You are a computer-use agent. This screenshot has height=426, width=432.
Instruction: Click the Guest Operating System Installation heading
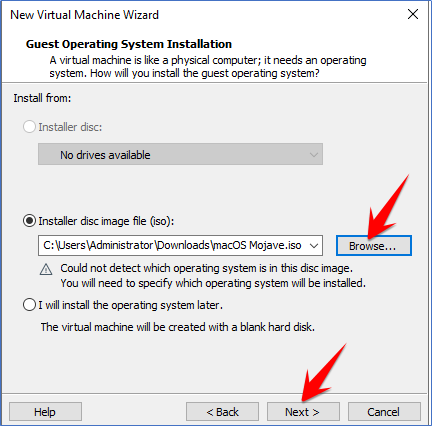(129, 44)
